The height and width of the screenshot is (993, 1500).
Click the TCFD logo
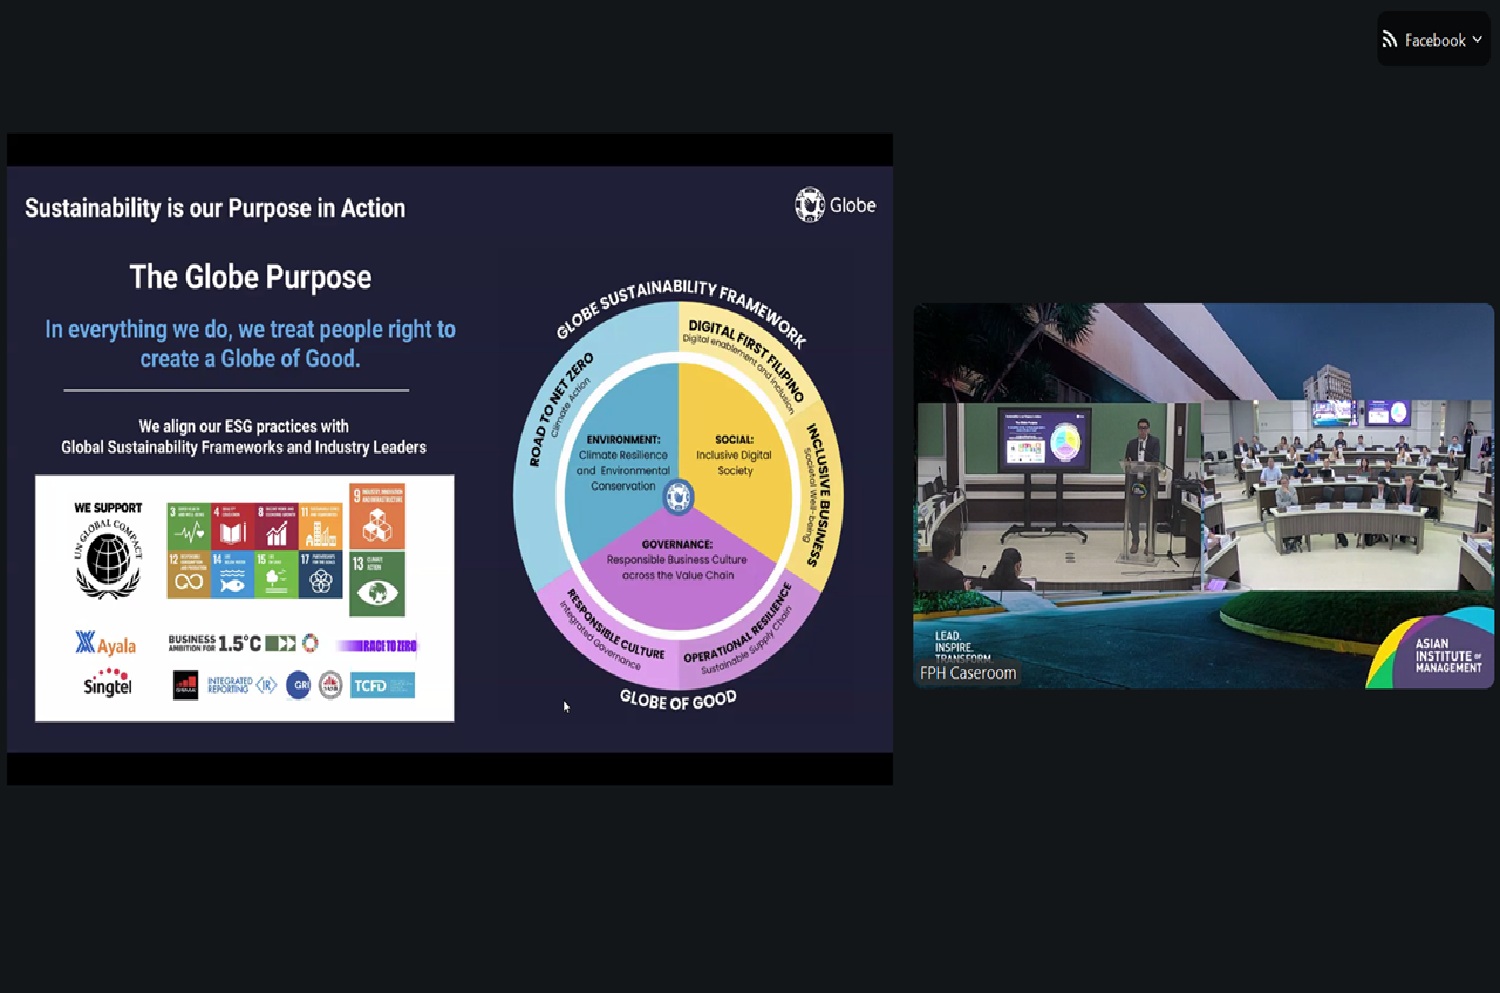tap(382, 685)
